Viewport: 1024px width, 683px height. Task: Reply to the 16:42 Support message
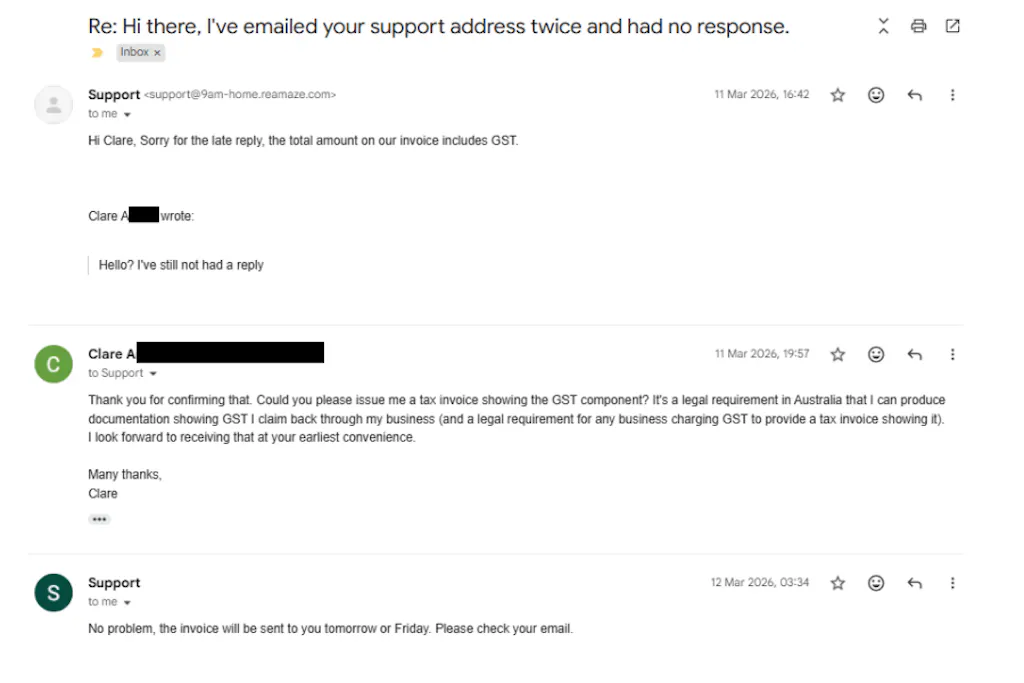click(x=914, y=95)
